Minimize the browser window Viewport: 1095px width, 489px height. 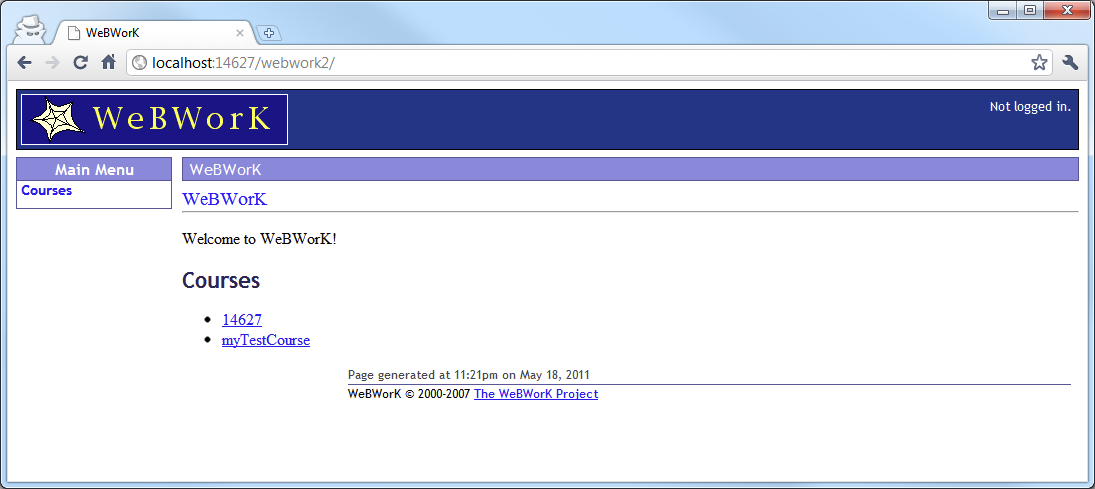click(1004, 10)
